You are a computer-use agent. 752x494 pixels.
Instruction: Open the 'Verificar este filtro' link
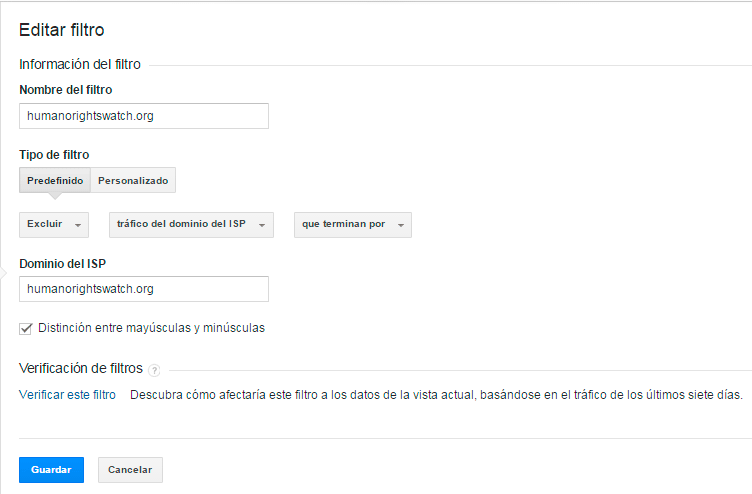coord(68,395)
